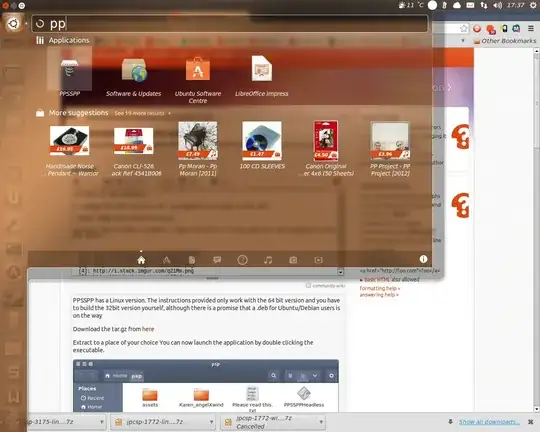Click the PPSSPP file manager screenshot image
This screenshot has width=540, height=432.
point(206,385)
